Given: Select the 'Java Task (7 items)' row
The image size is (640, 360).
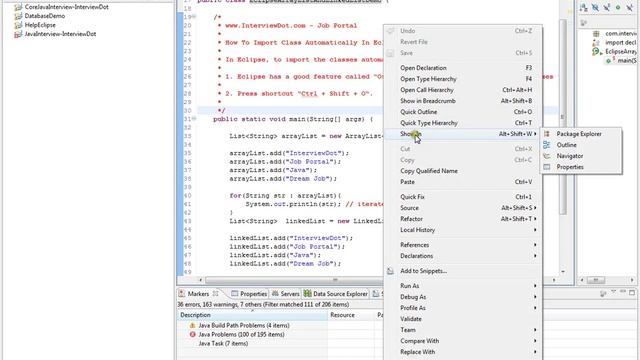Looking at the screenshot, I should point(223,344).
